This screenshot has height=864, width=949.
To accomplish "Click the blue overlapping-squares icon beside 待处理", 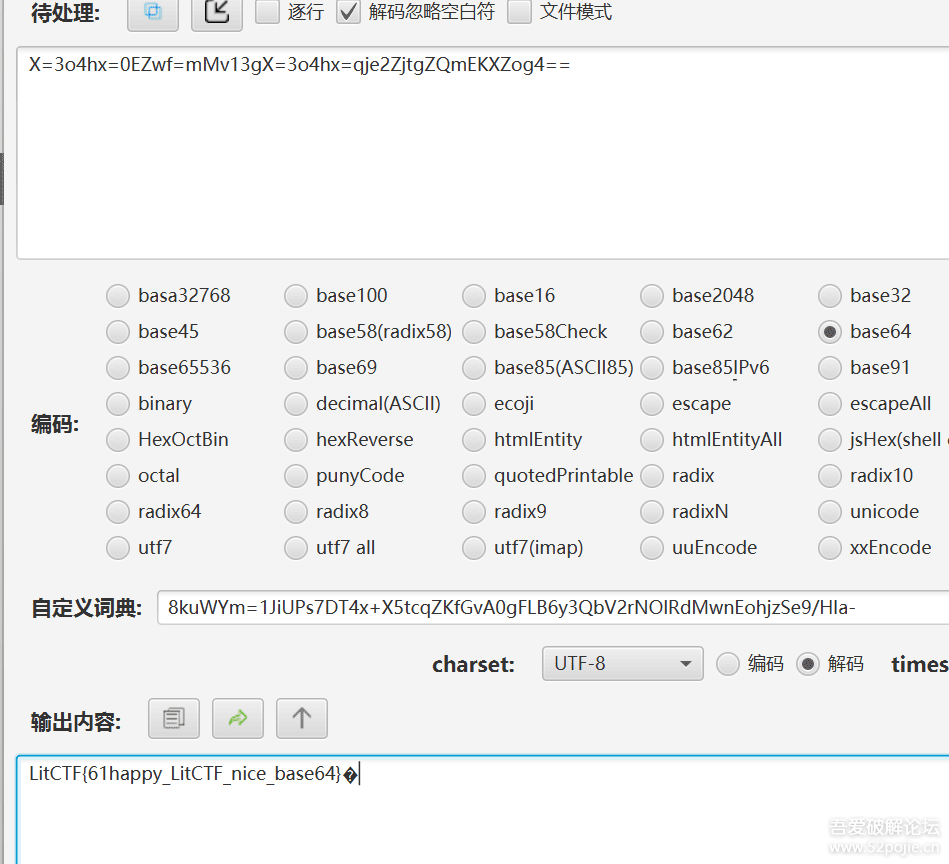I will click(x=153, y=12).
